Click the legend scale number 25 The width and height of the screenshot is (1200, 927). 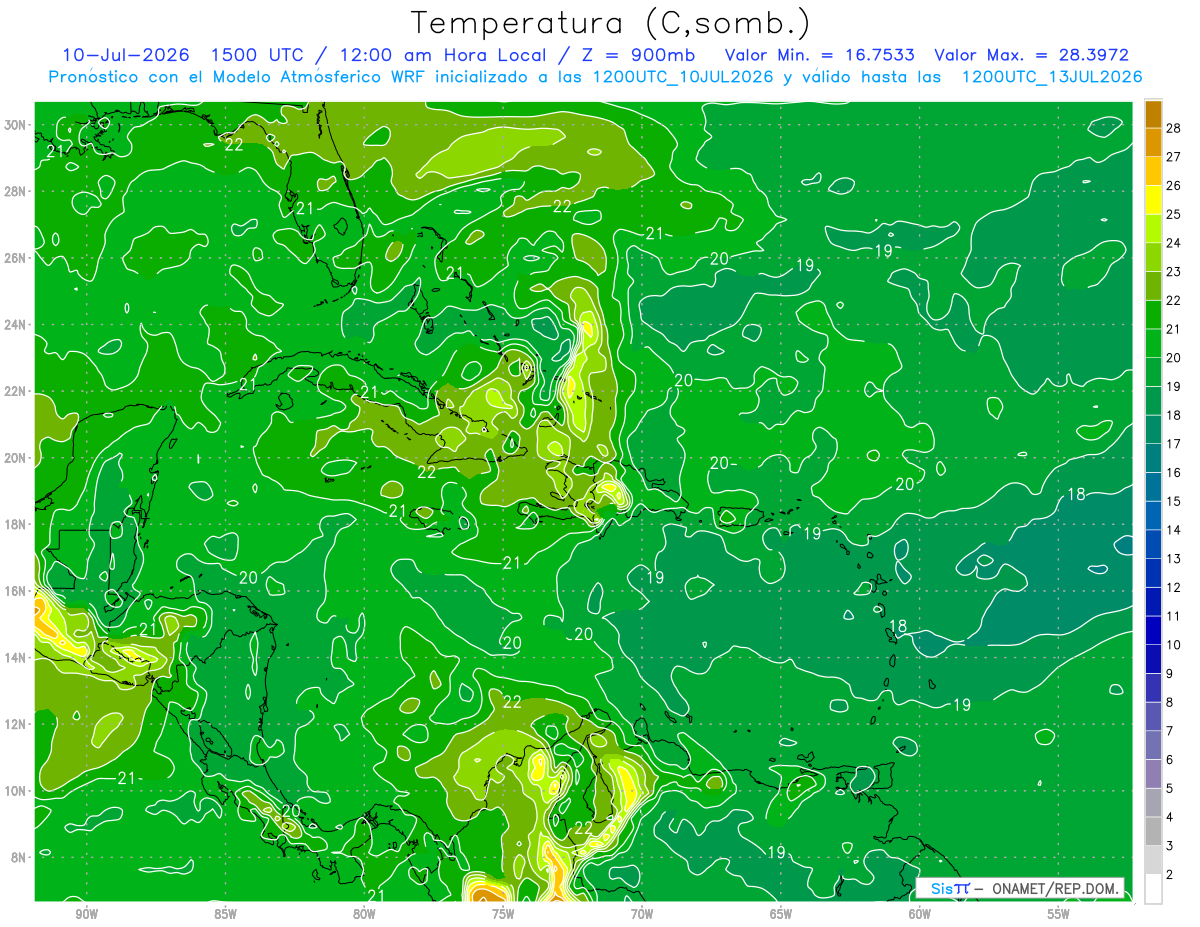pyautogui.click(x=1173, y=214)
